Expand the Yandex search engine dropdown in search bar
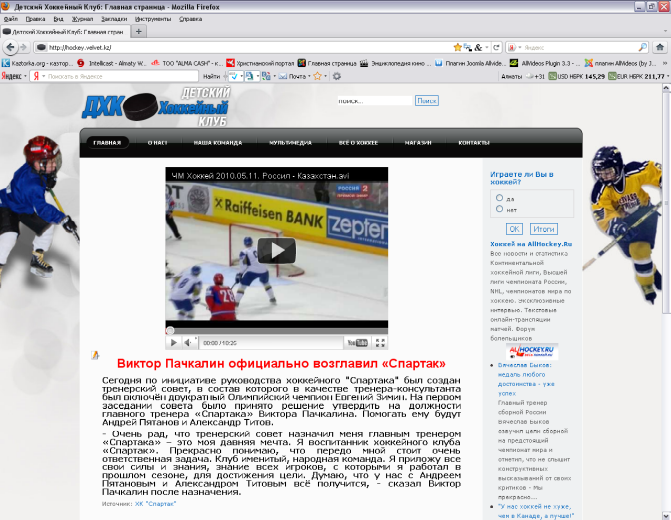This screenshot has height=520, width=671. [520, 48]
